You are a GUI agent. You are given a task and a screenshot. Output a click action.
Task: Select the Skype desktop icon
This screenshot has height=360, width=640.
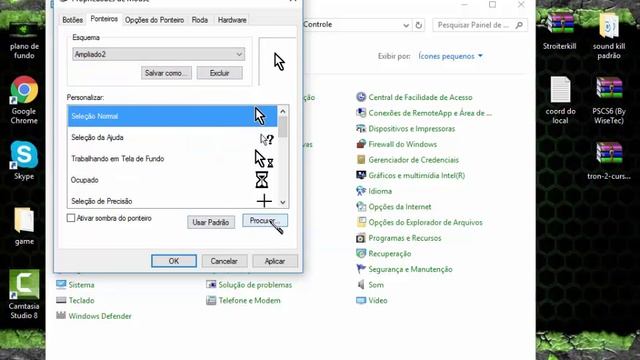(24, 160)
